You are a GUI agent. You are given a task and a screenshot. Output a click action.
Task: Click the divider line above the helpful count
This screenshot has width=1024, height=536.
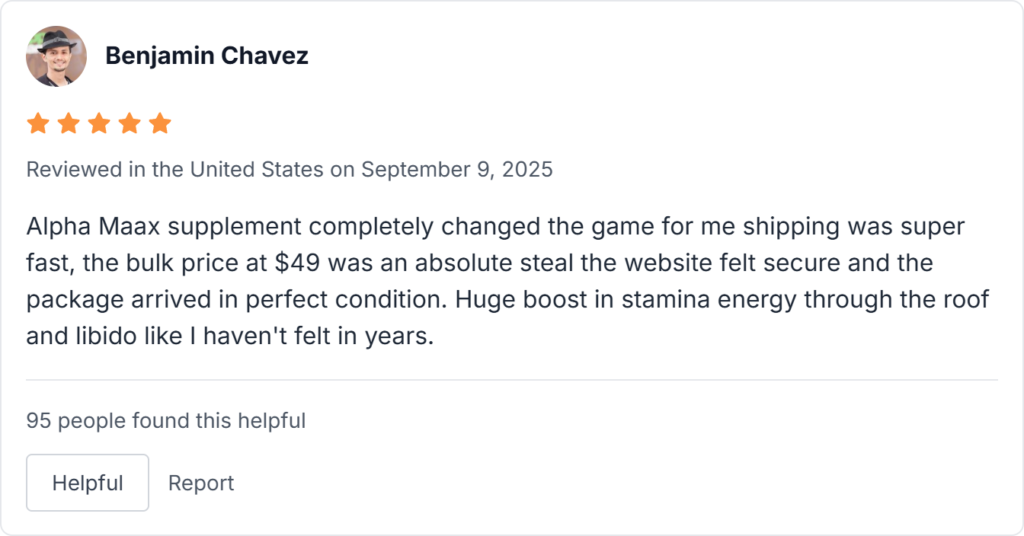(512, 380)
